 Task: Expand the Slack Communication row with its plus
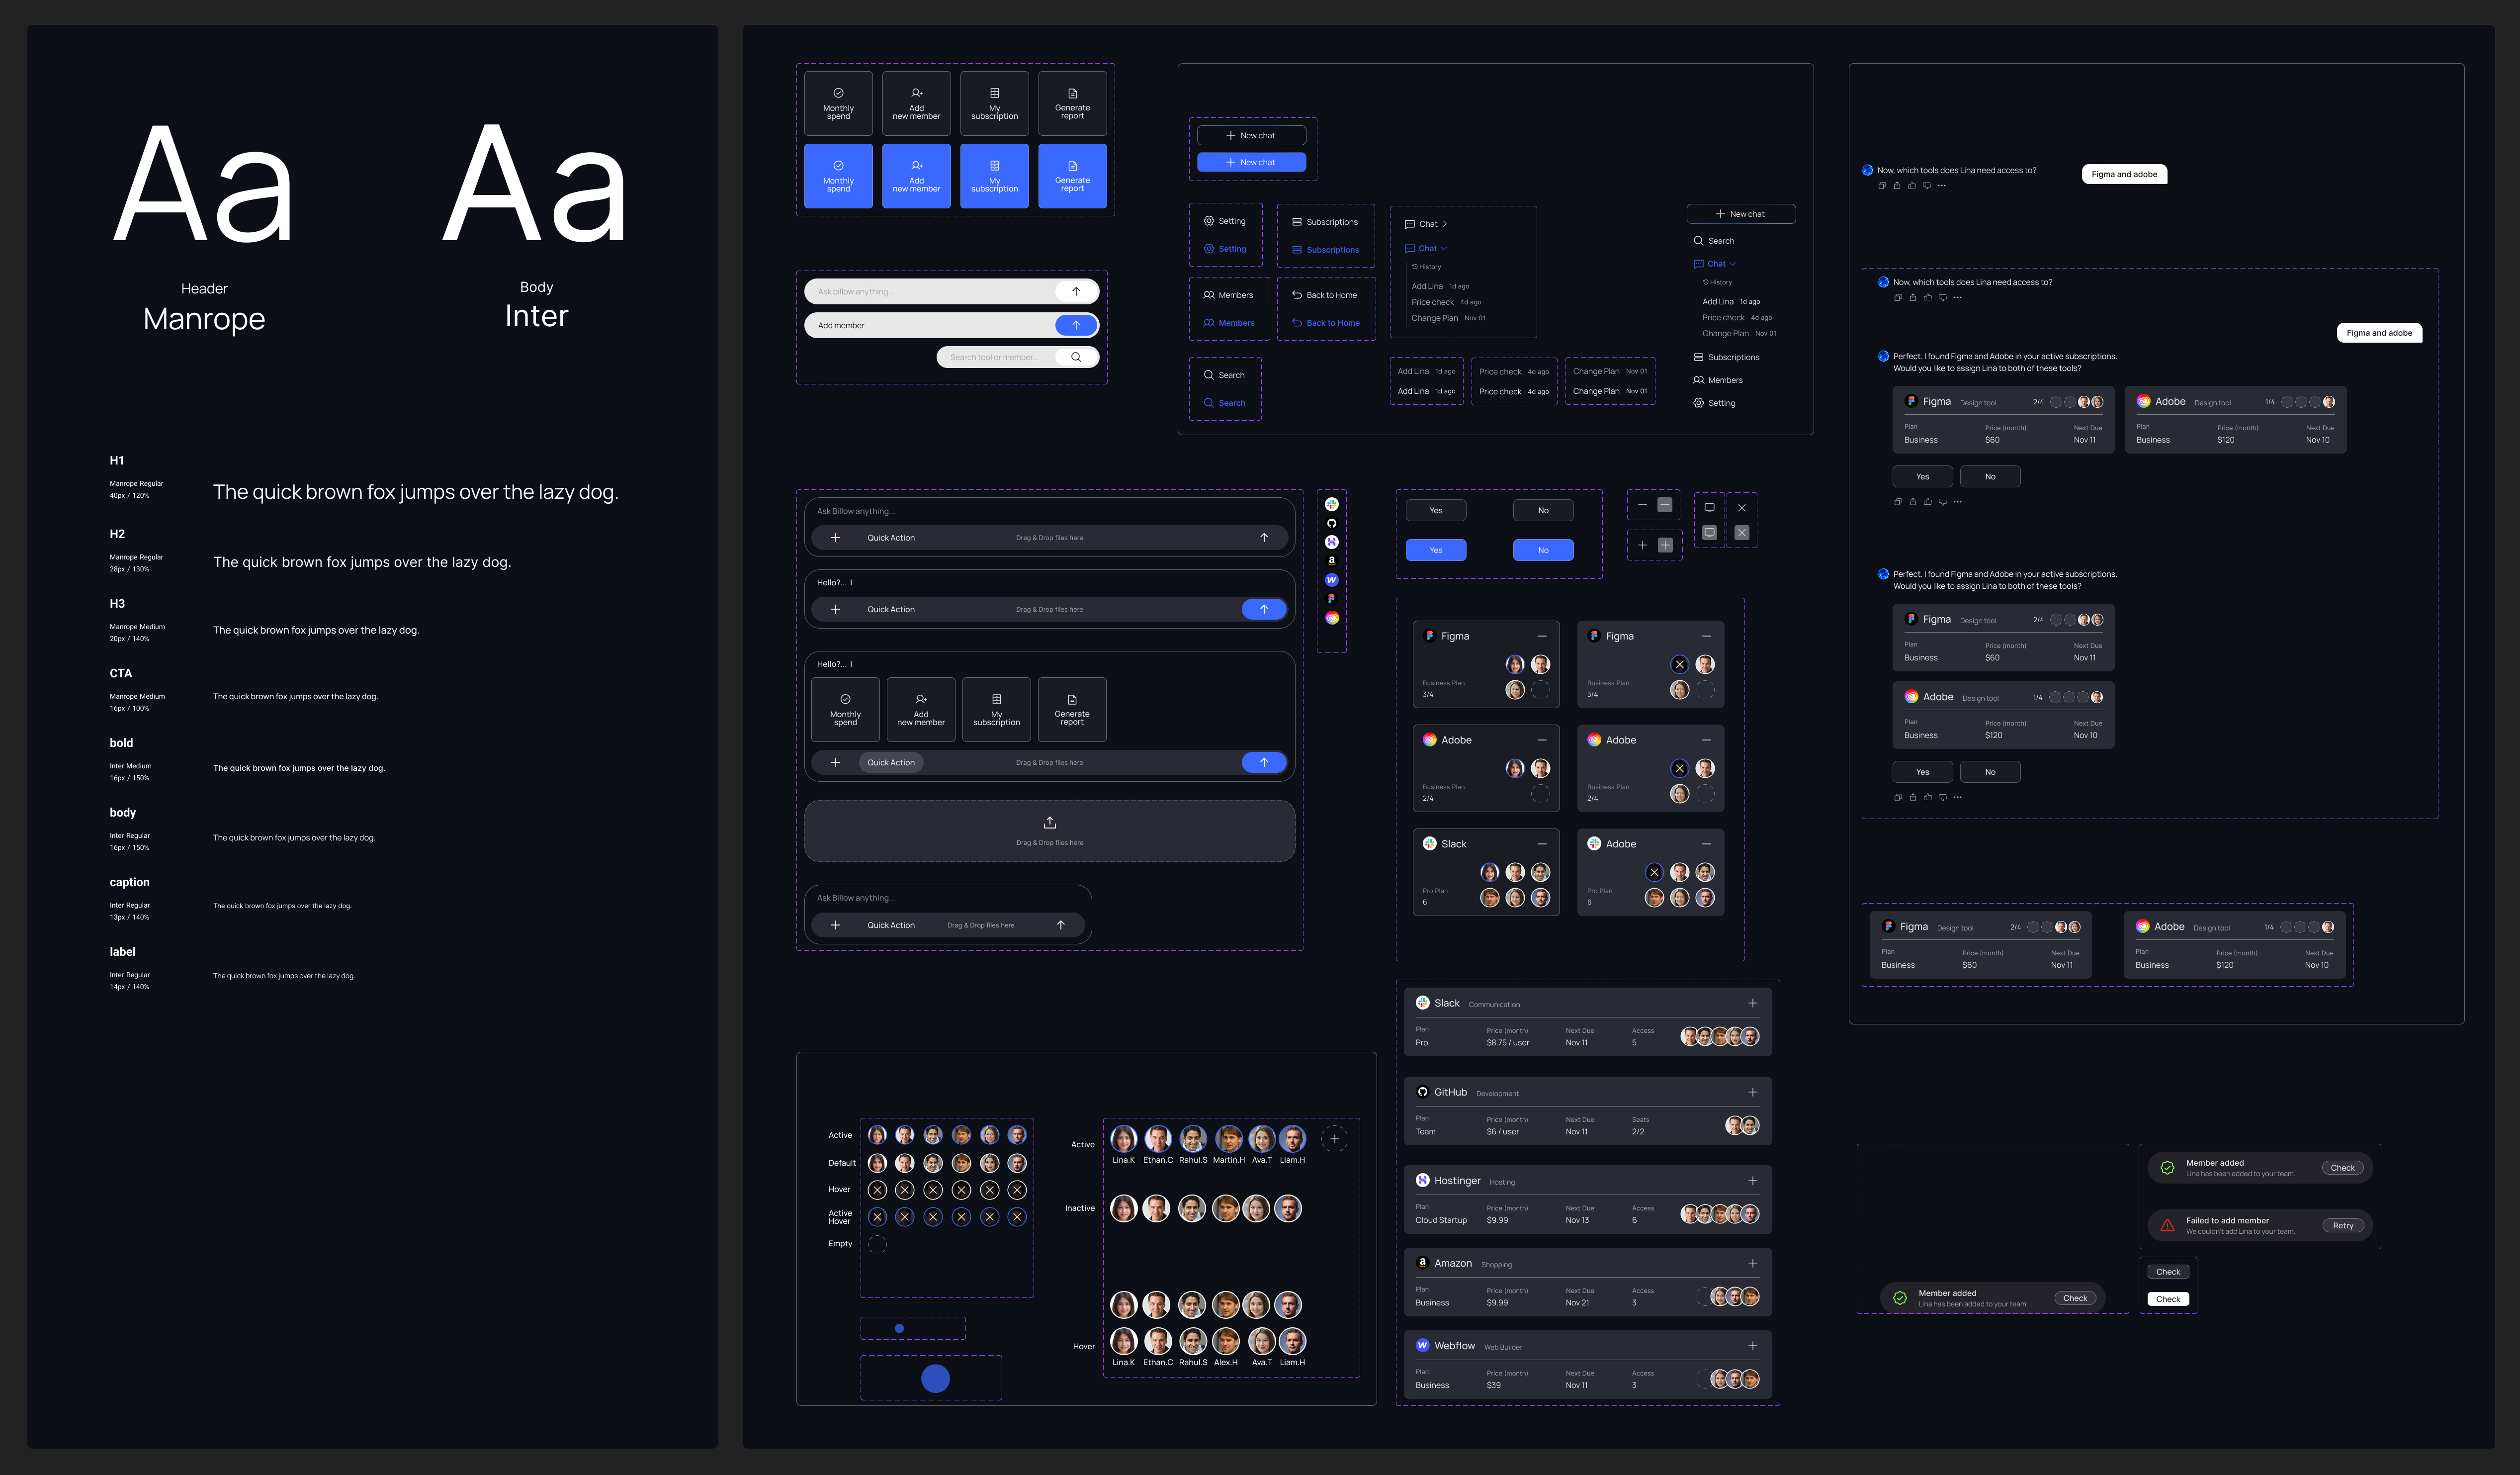1752,1003
